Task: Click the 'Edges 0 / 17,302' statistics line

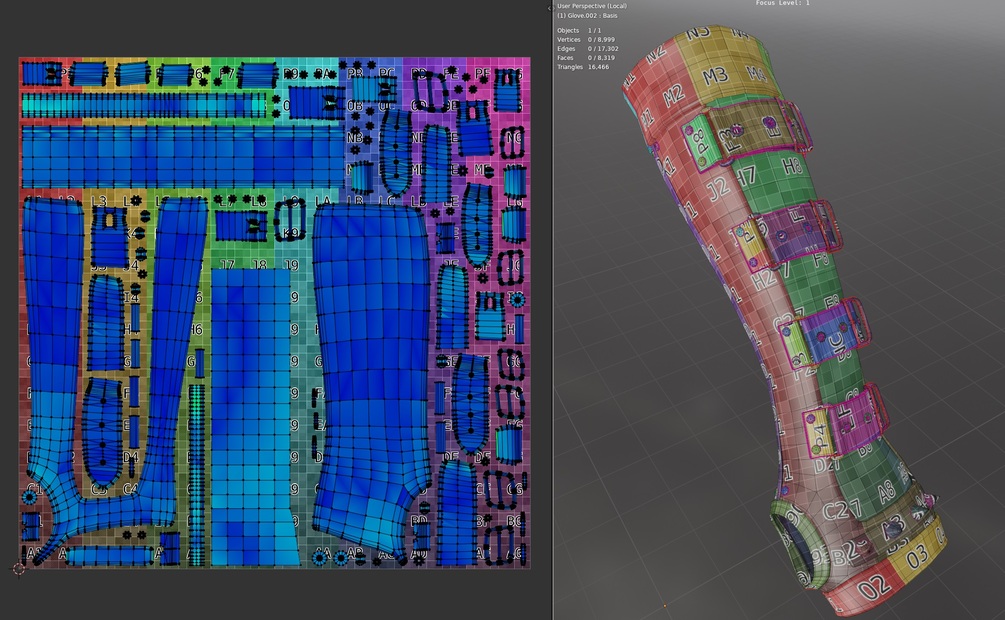Action: (x=588, y=49)
